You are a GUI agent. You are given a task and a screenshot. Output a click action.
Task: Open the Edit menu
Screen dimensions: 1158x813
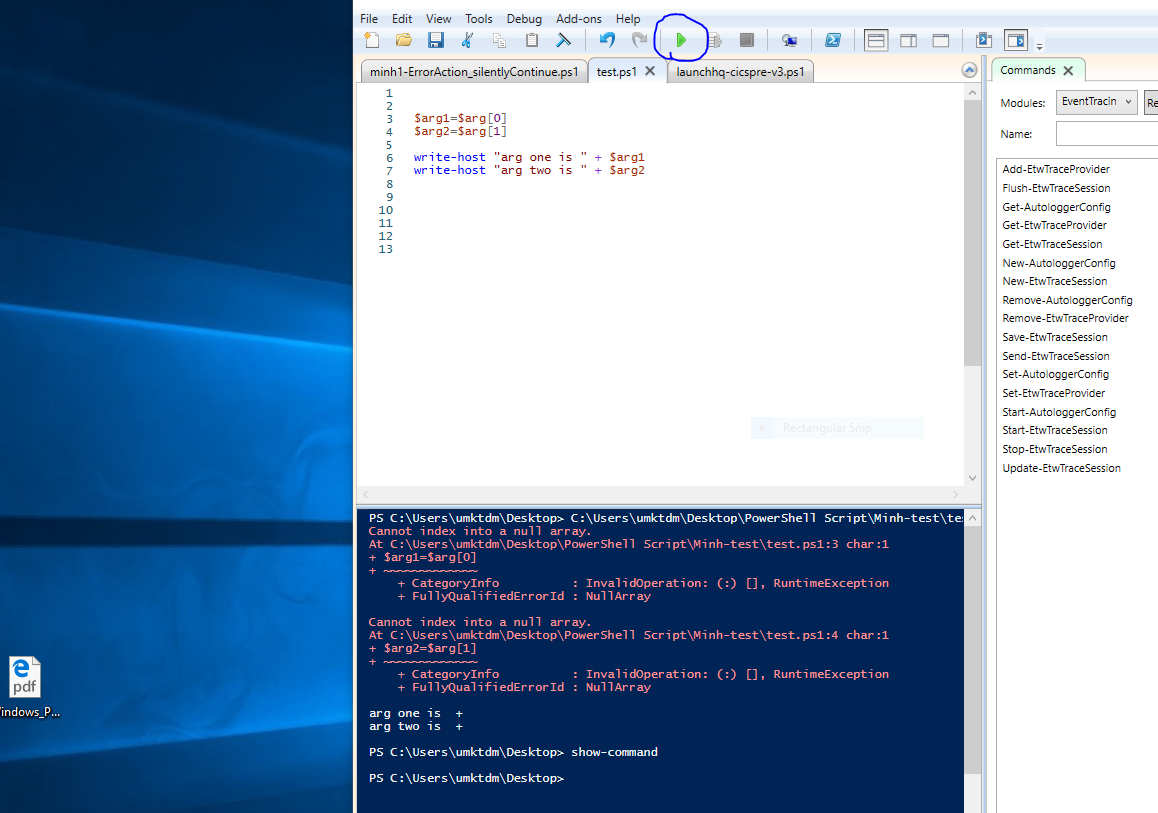pyautogui.click(x=402, y=18)
